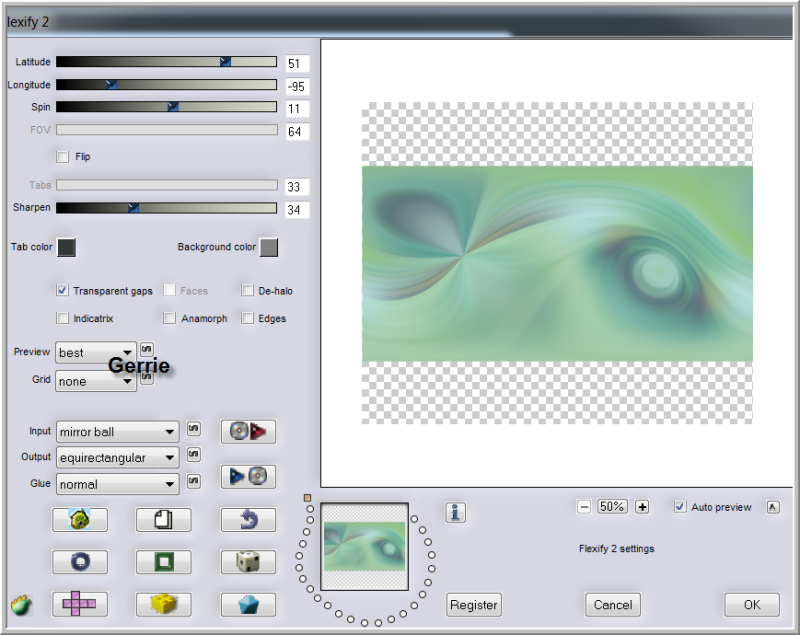The width and height of the screenshot is (800, 635).
Task: Open the Input dropdown showing mirror ball
Action: pos(117,432)
